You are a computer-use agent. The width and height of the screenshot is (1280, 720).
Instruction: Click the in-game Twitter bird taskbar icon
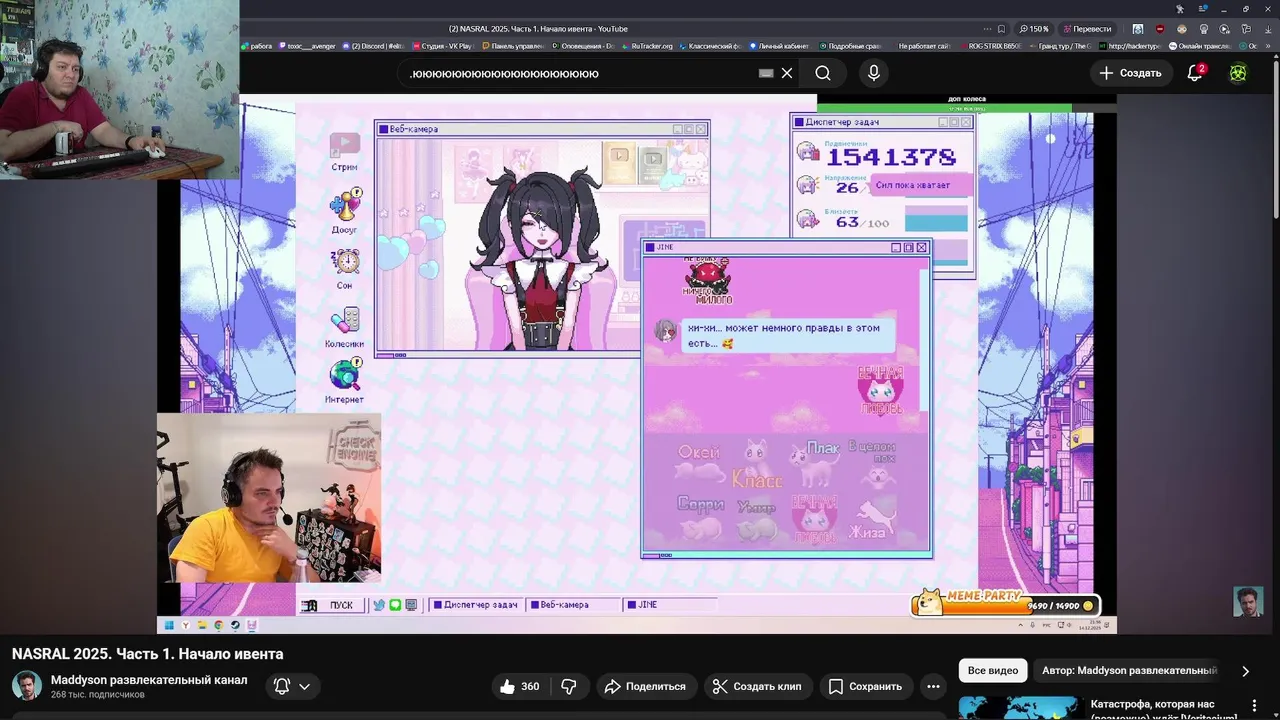(379, 605)
